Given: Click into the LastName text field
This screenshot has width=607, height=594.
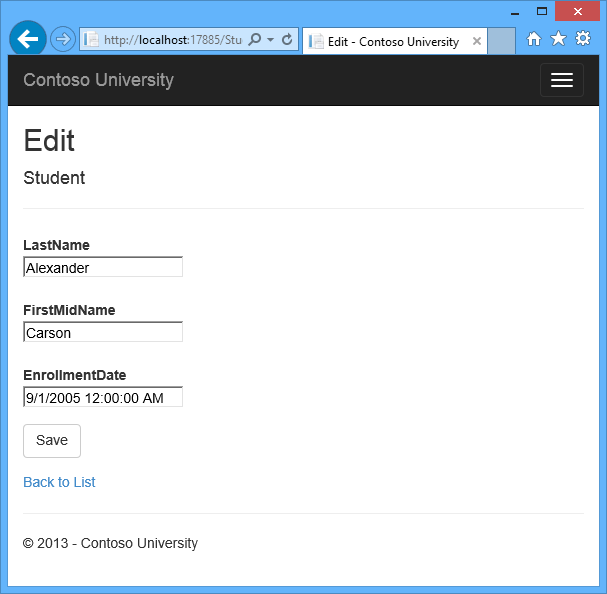Looking at the screenshot, I should 103,267.
